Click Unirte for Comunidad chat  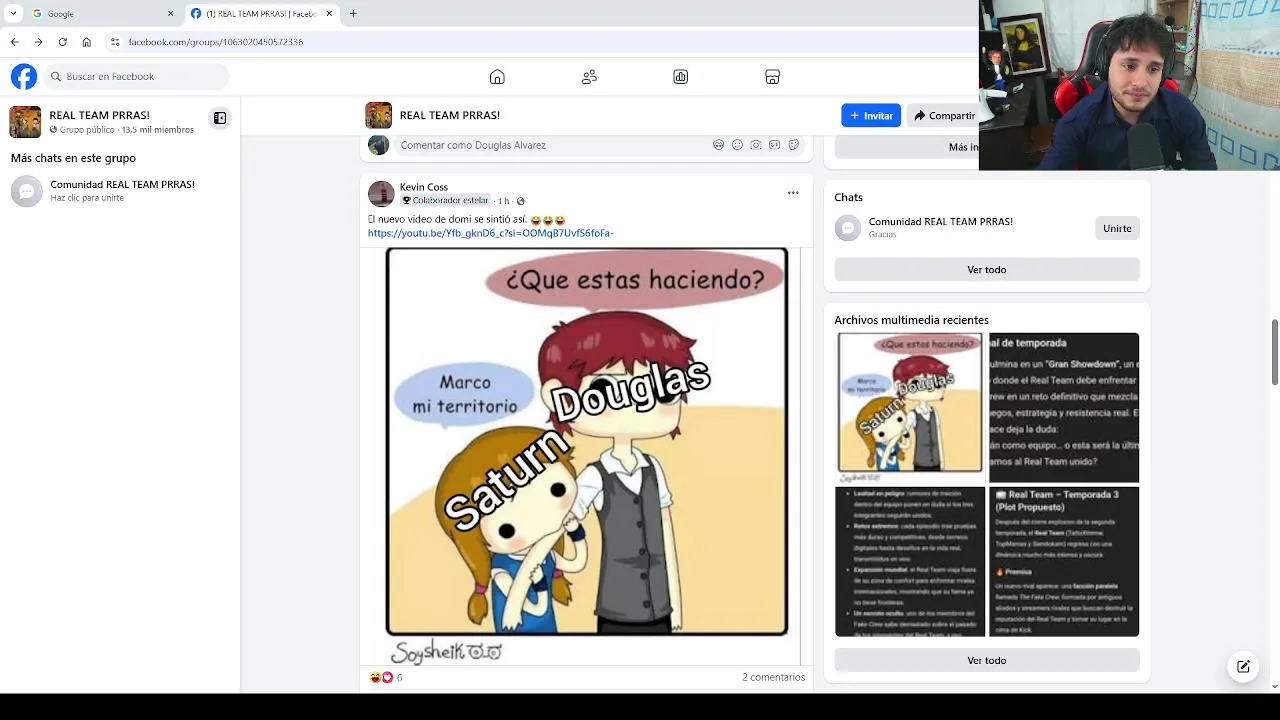[x=1117, y=228]
